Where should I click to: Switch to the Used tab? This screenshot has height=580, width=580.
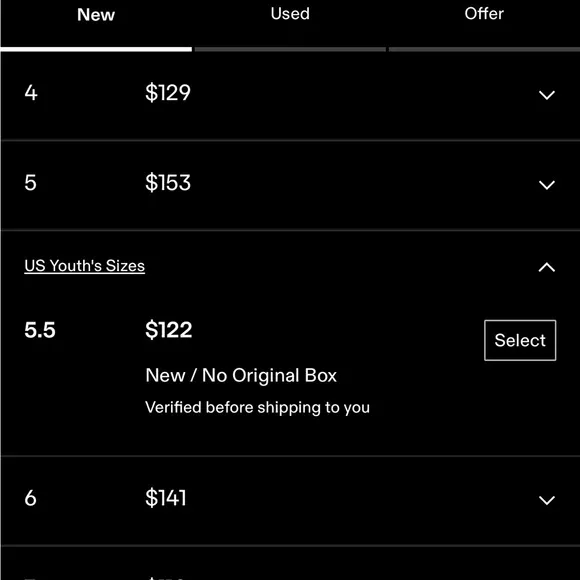(290, 14)
